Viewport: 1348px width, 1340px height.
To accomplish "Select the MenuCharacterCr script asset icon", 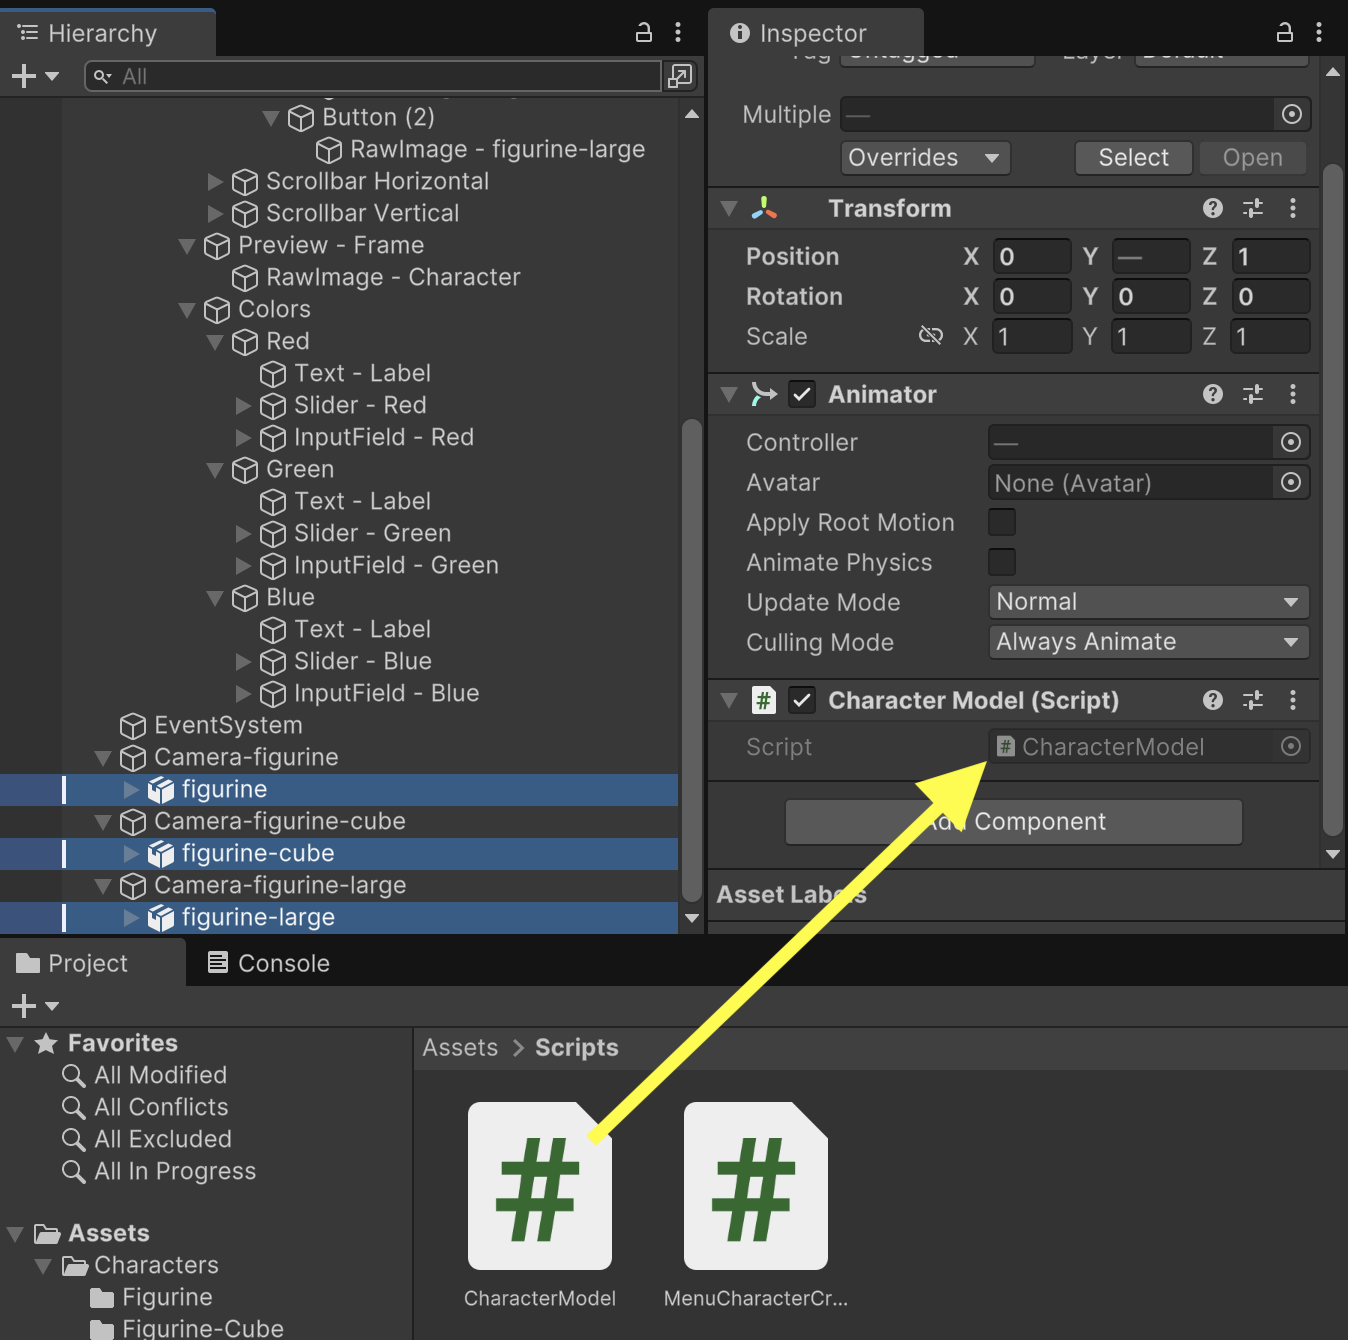I will (x=755, y=1186).
